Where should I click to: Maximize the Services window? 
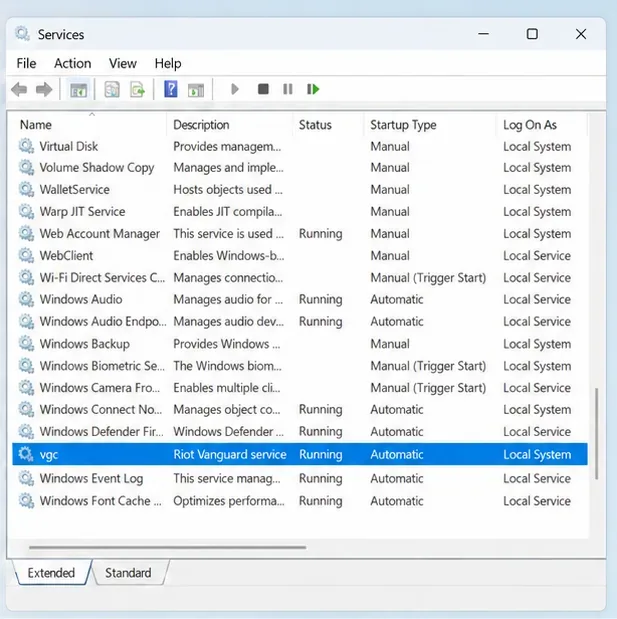tap(532, 34)
